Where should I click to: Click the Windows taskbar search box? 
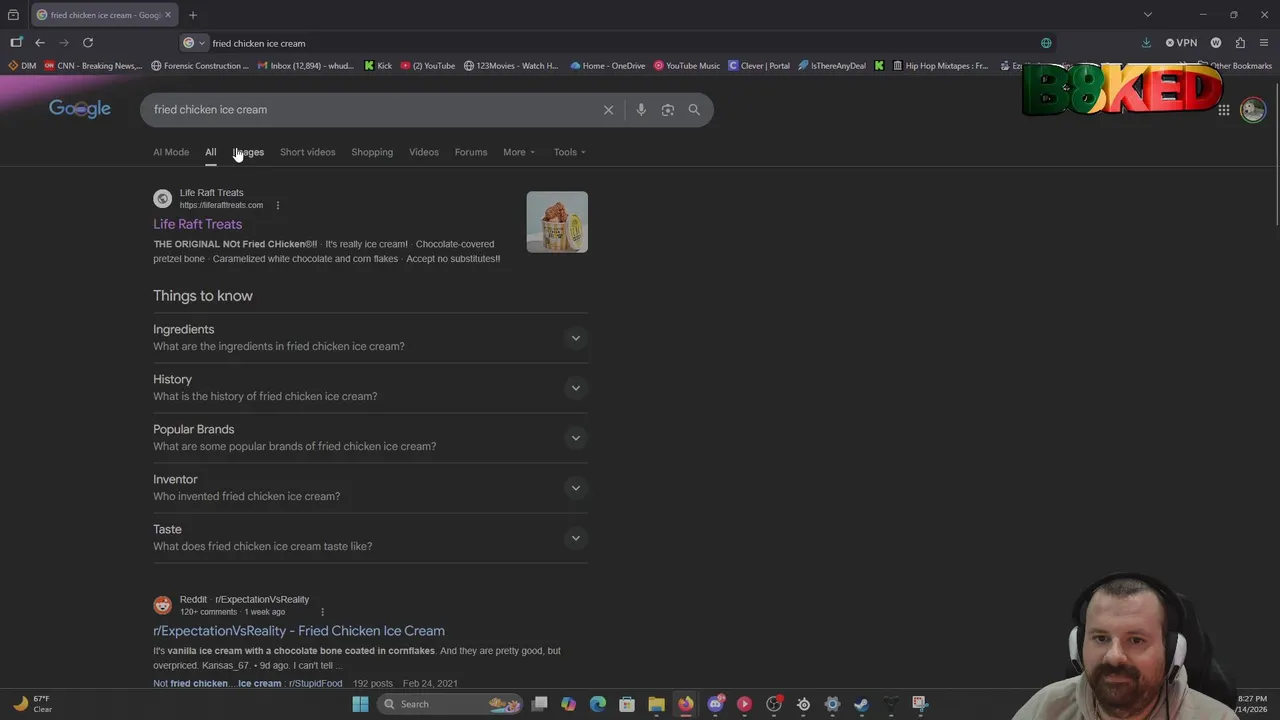point(451,704)
